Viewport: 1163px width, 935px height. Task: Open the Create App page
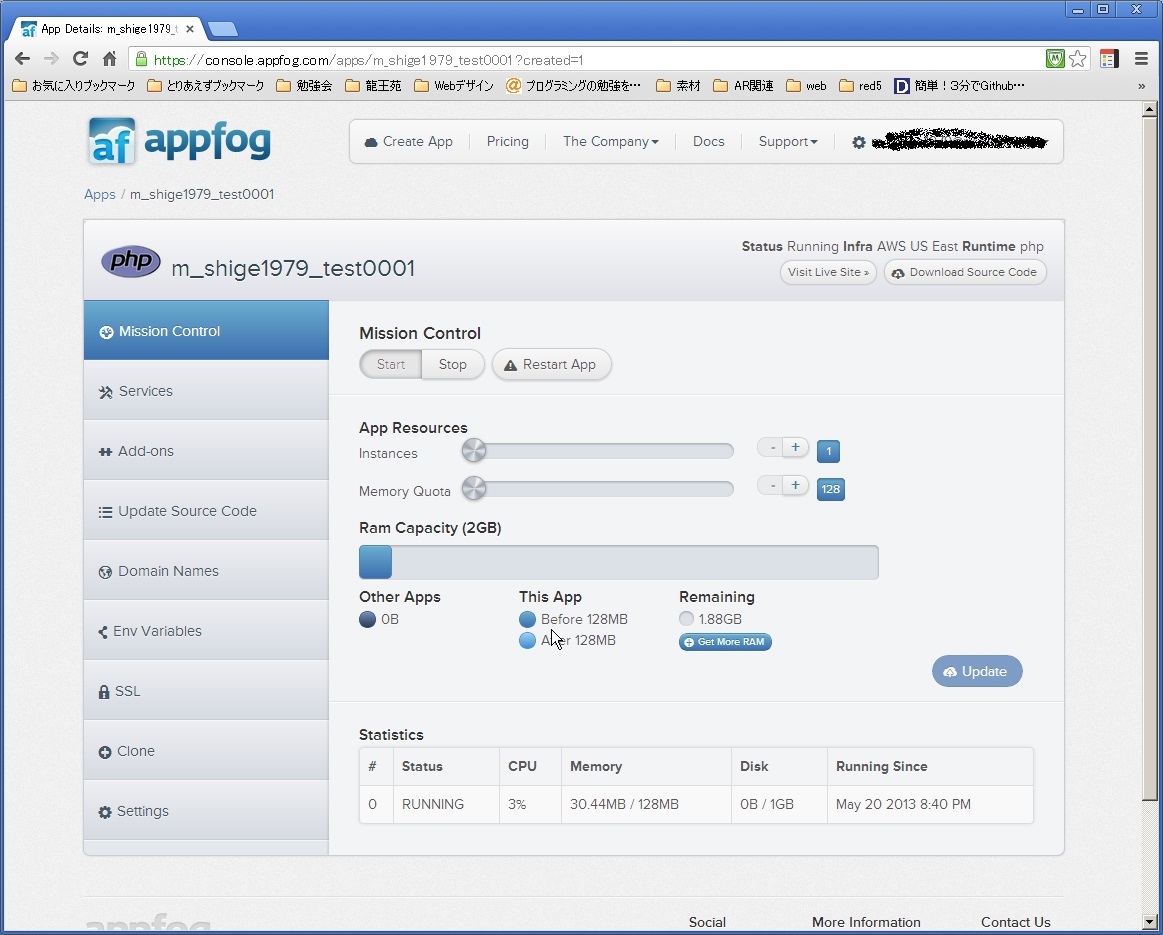coord(409,142)
